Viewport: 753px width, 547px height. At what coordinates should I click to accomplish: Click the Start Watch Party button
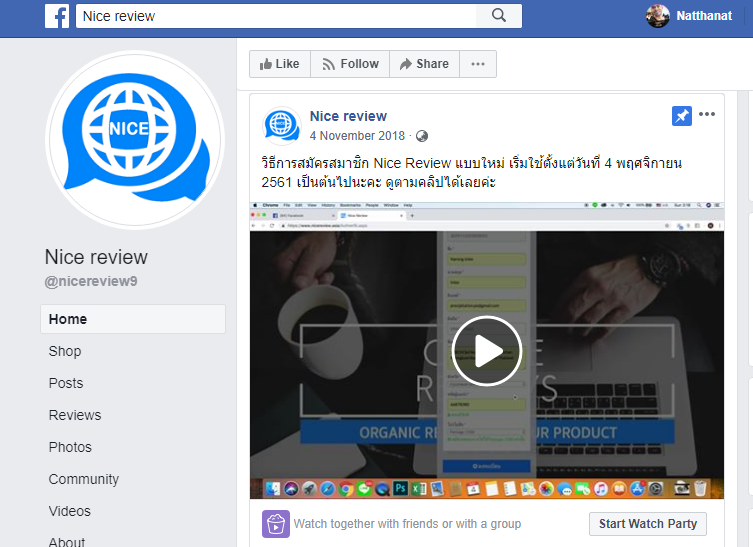648,523
